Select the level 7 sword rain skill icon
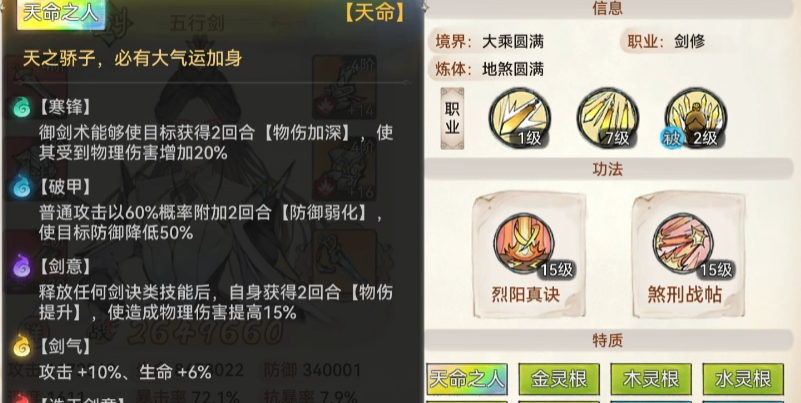This screenshot has width=801, height=403. [607, 118]
